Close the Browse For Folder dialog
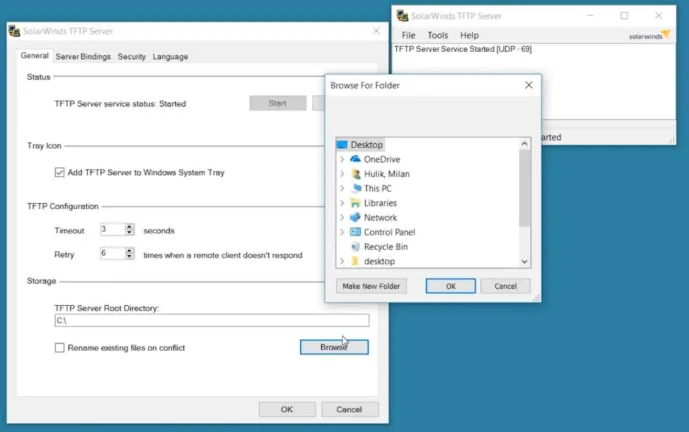This screenshot has width=689, height=432. tap(529, 85)
